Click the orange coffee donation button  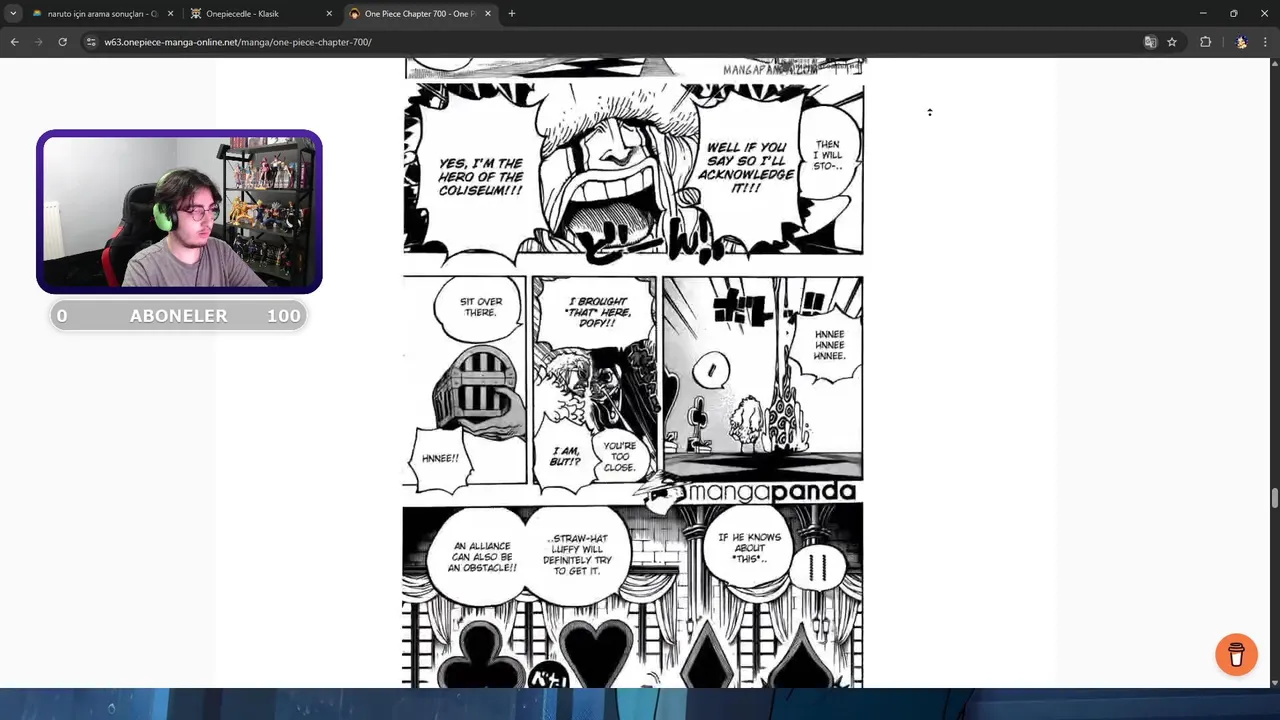[x=1236, y=654]
